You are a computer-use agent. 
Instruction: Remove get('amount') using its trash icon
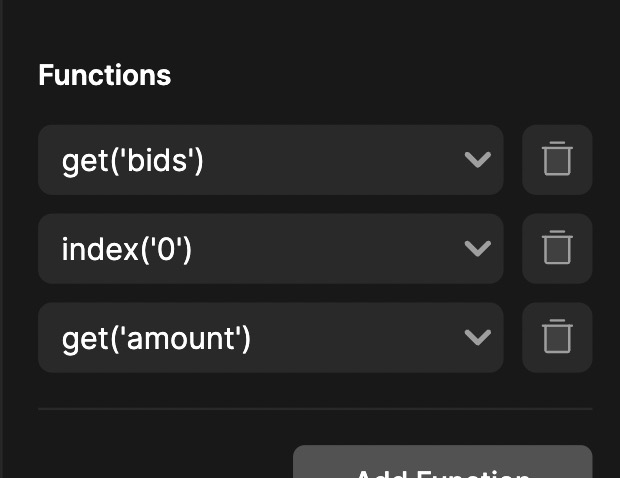pyautogui.click(x=557, y=336)
